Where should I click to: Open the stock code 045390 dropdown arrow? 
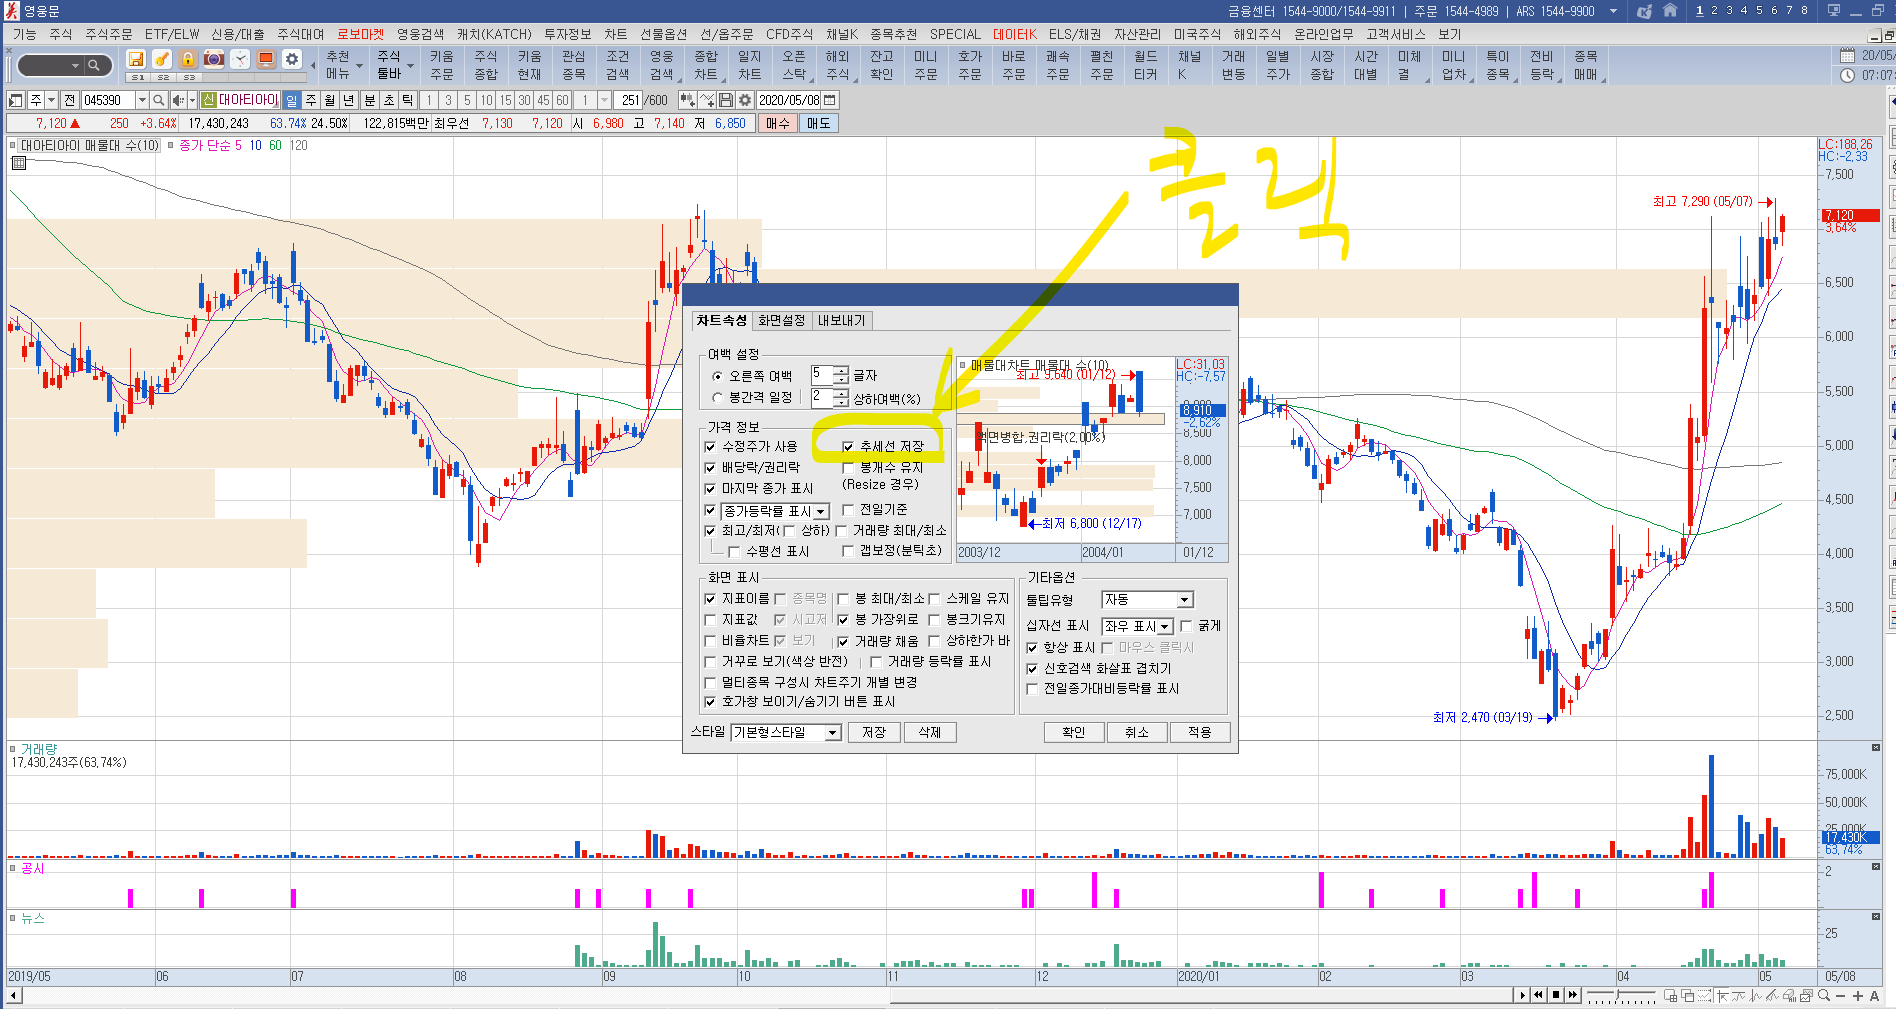tap(142, 100)
